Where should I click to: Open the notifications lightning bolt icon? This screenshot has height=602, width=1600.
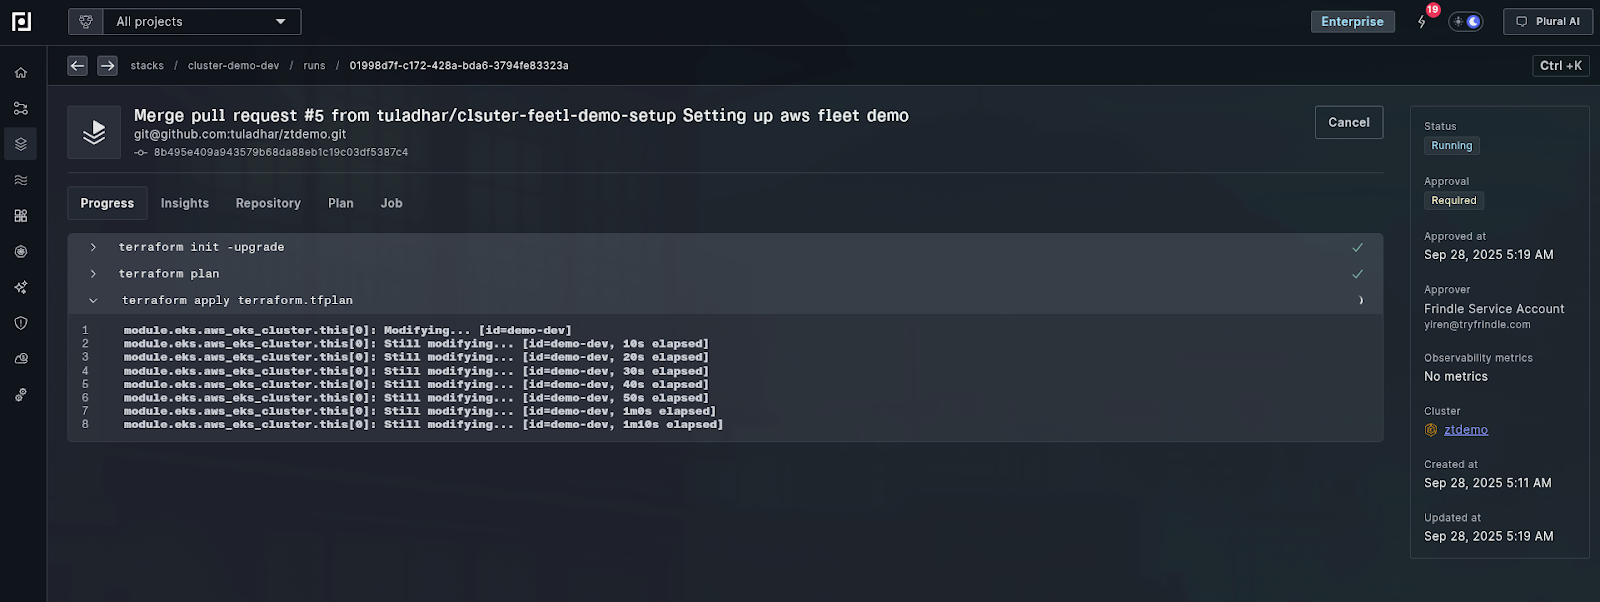tap(1422, 21)
